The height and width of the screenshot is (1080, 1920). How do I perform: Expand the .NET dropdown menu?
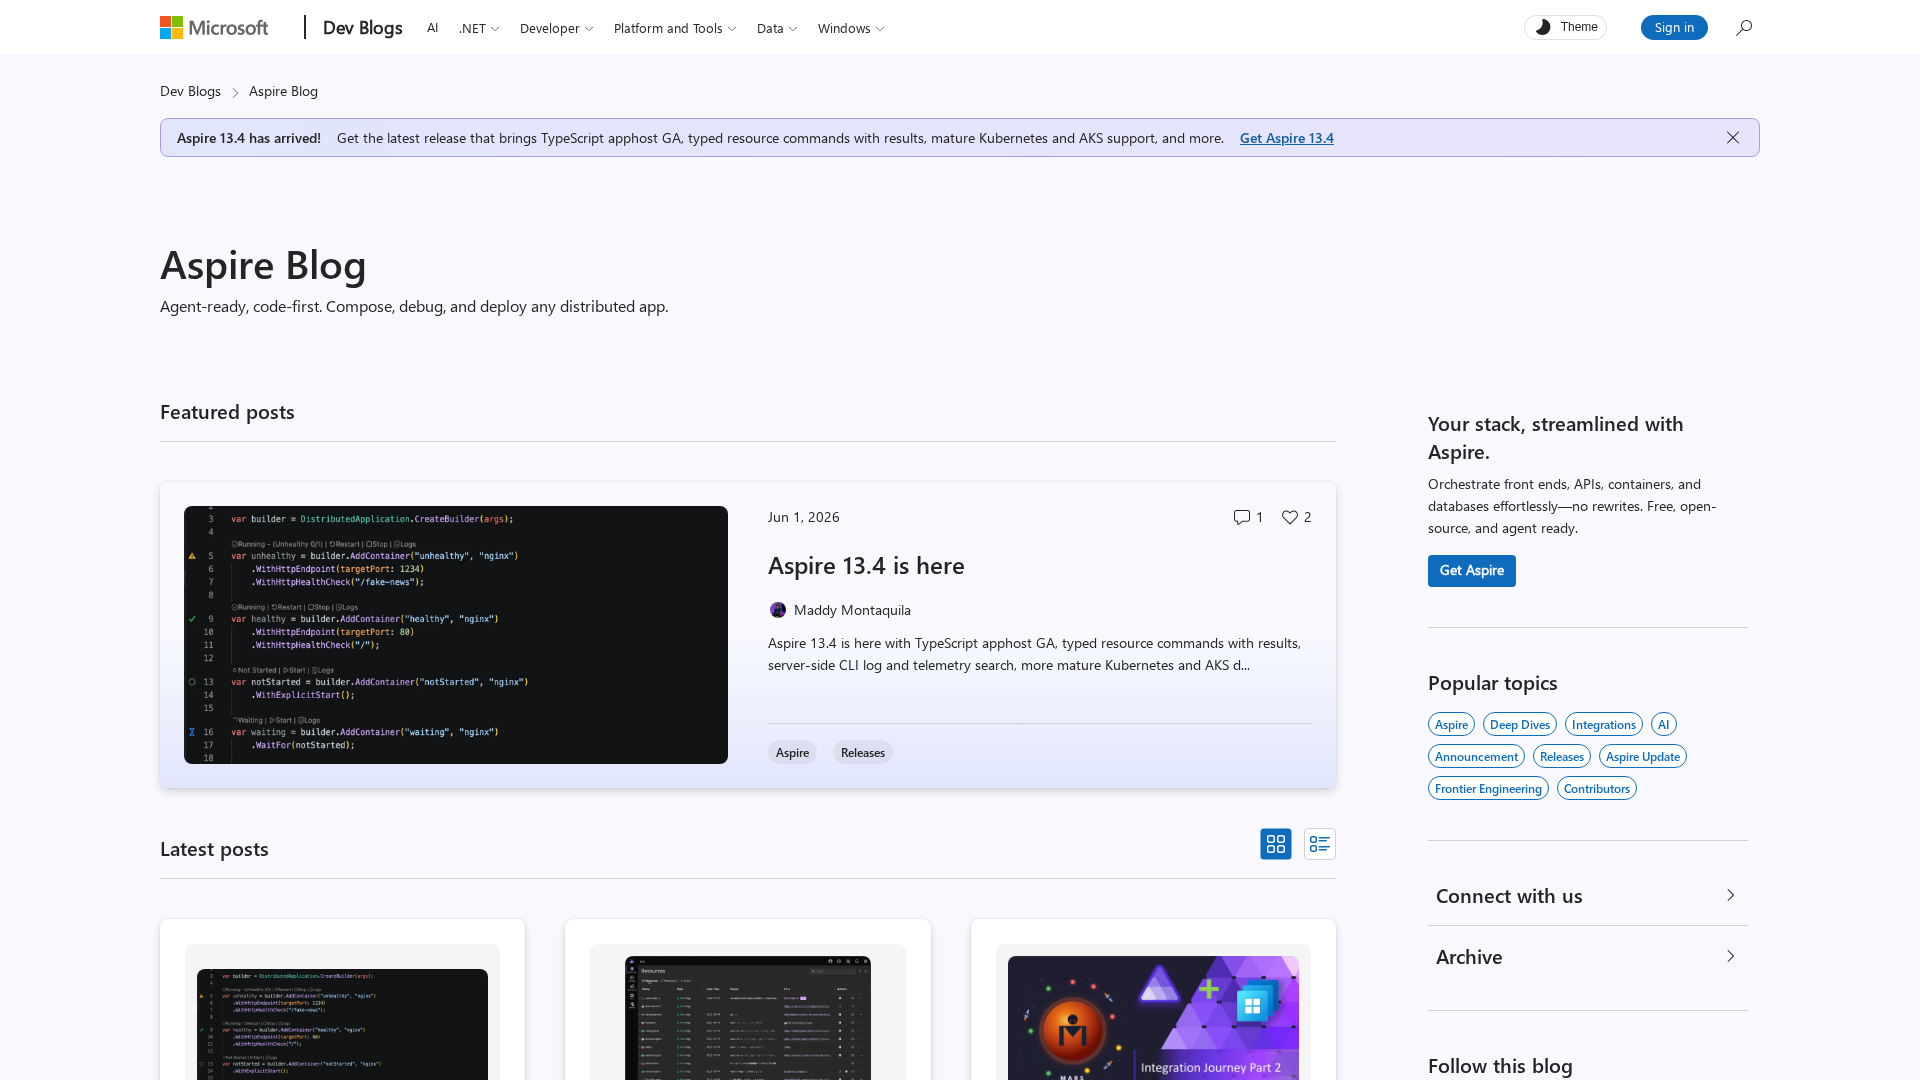[479, 28]
